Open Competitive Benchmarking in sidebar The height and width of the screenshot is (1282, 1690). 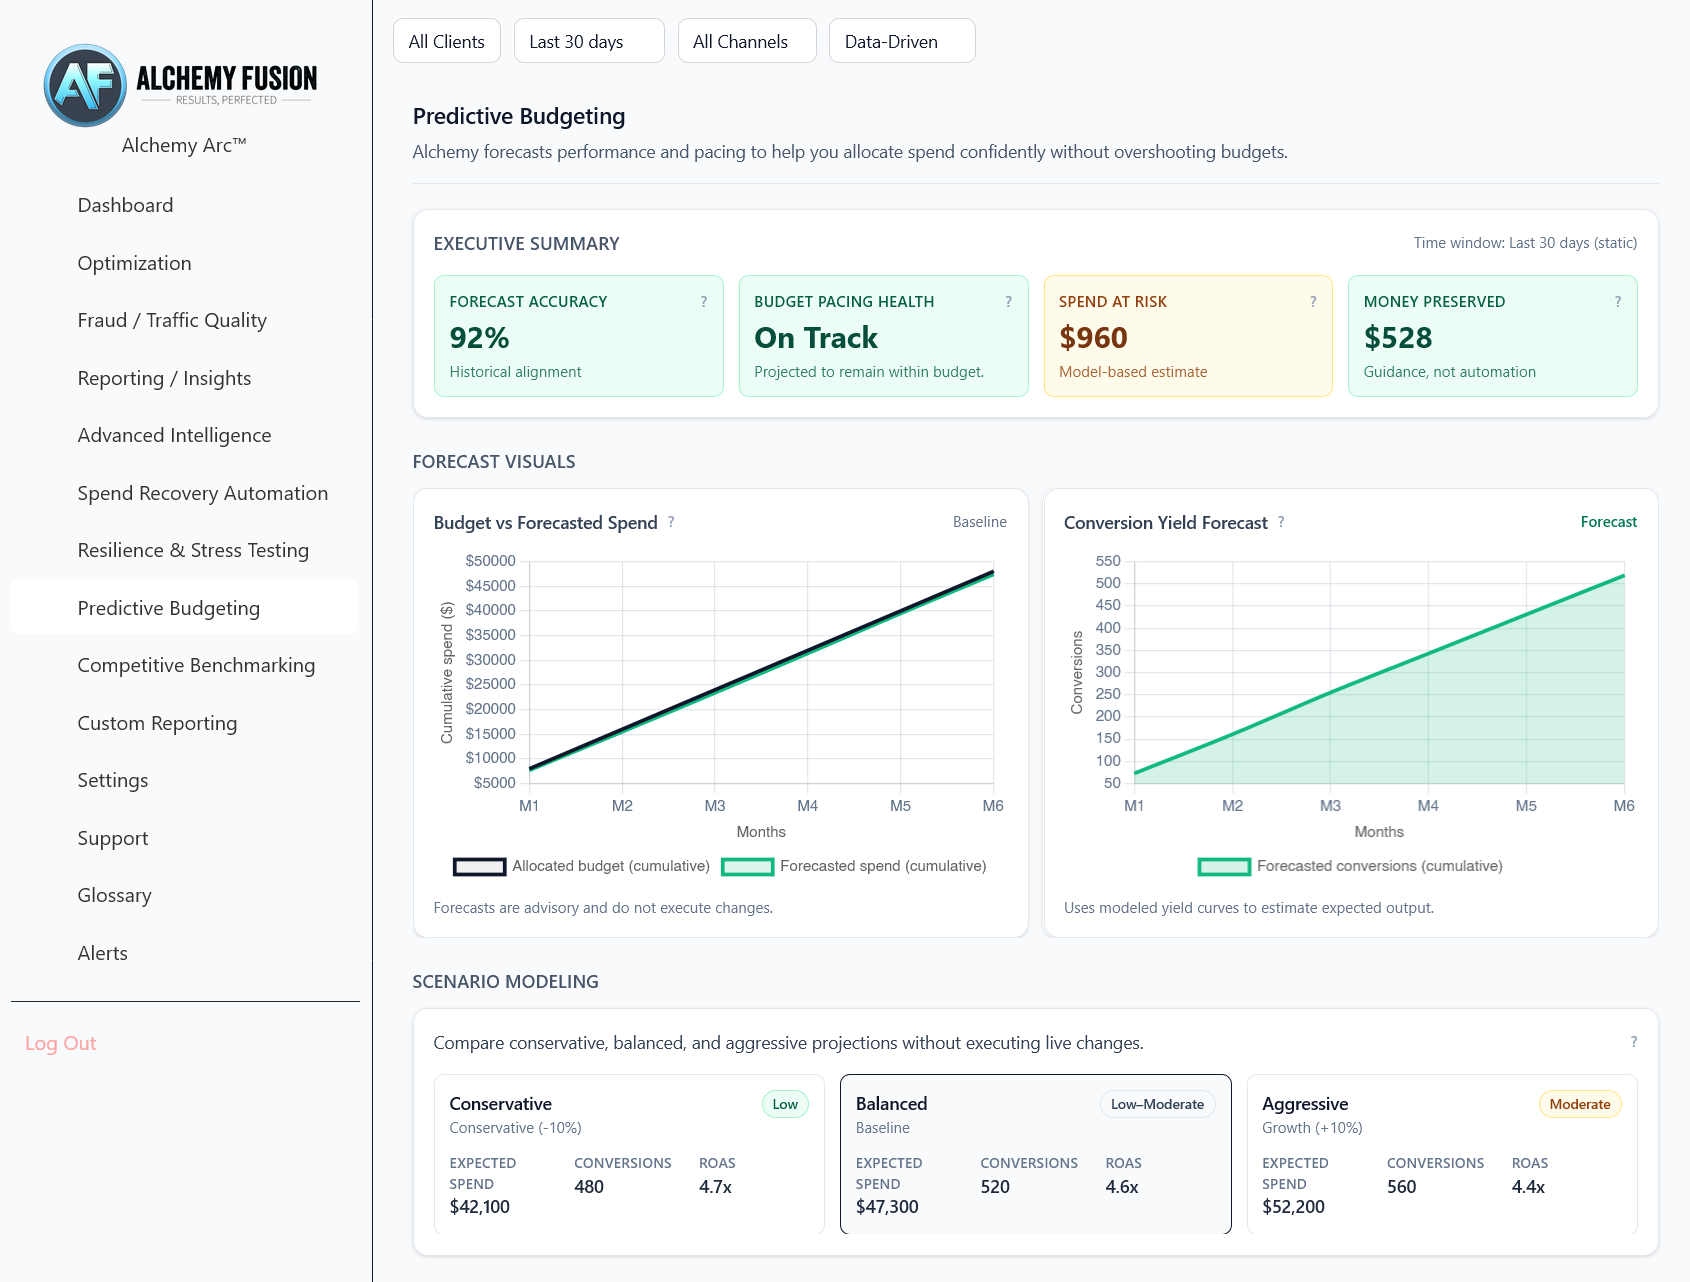196,665
